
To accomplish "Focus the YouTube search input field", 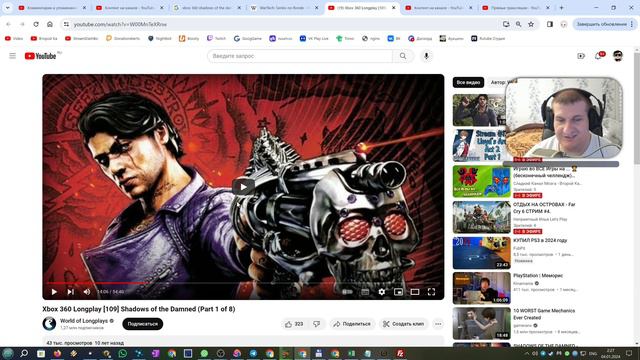I will 300,56.
